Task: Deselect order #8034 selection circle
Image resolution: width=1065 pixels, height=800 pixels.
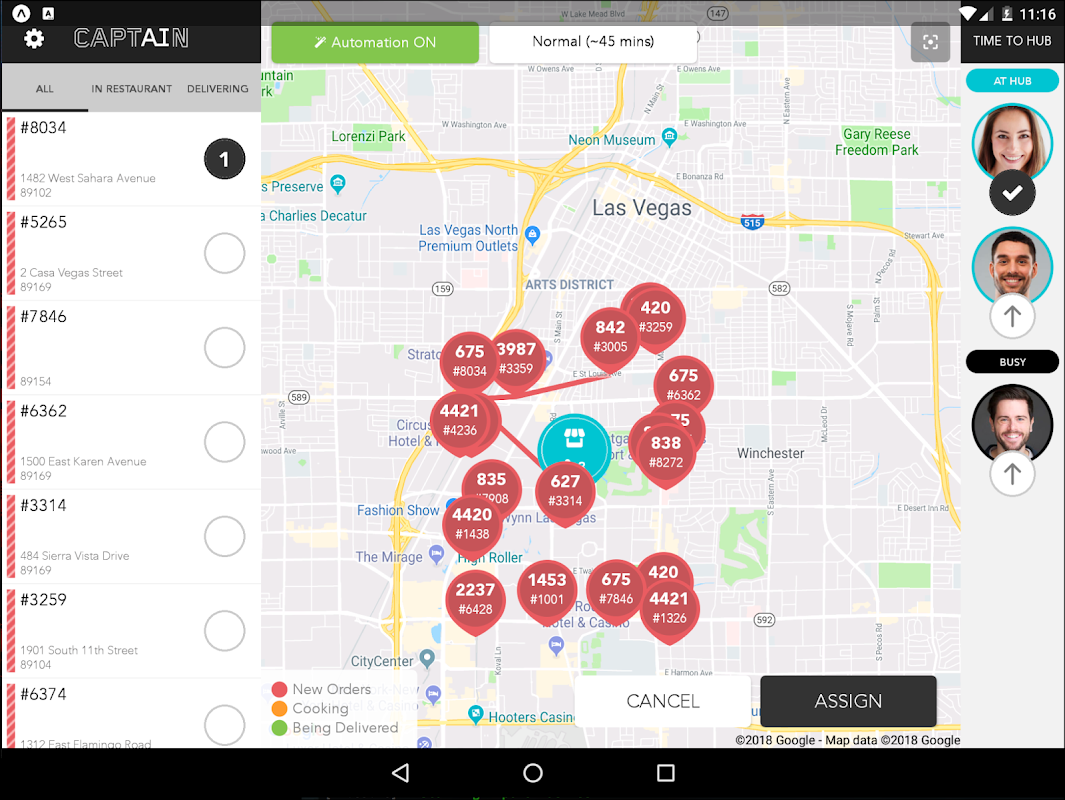Action: pyautogui.click(x=224, y=159)
